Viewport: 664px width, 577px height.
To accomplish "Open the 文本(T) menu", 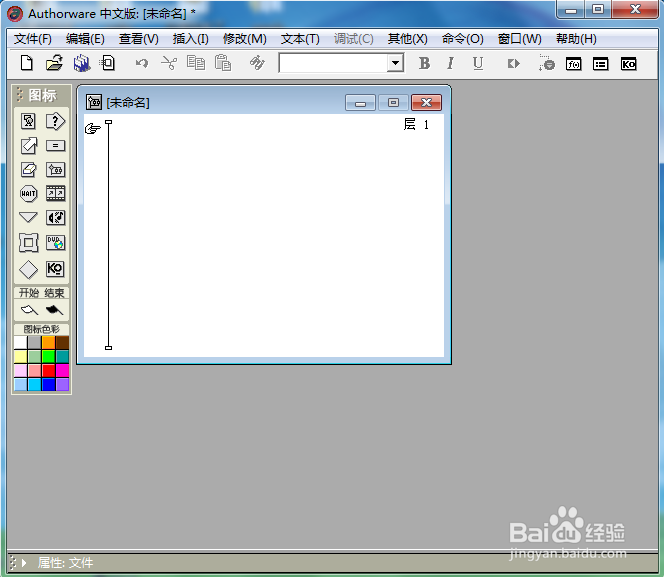I will [300, 39].
